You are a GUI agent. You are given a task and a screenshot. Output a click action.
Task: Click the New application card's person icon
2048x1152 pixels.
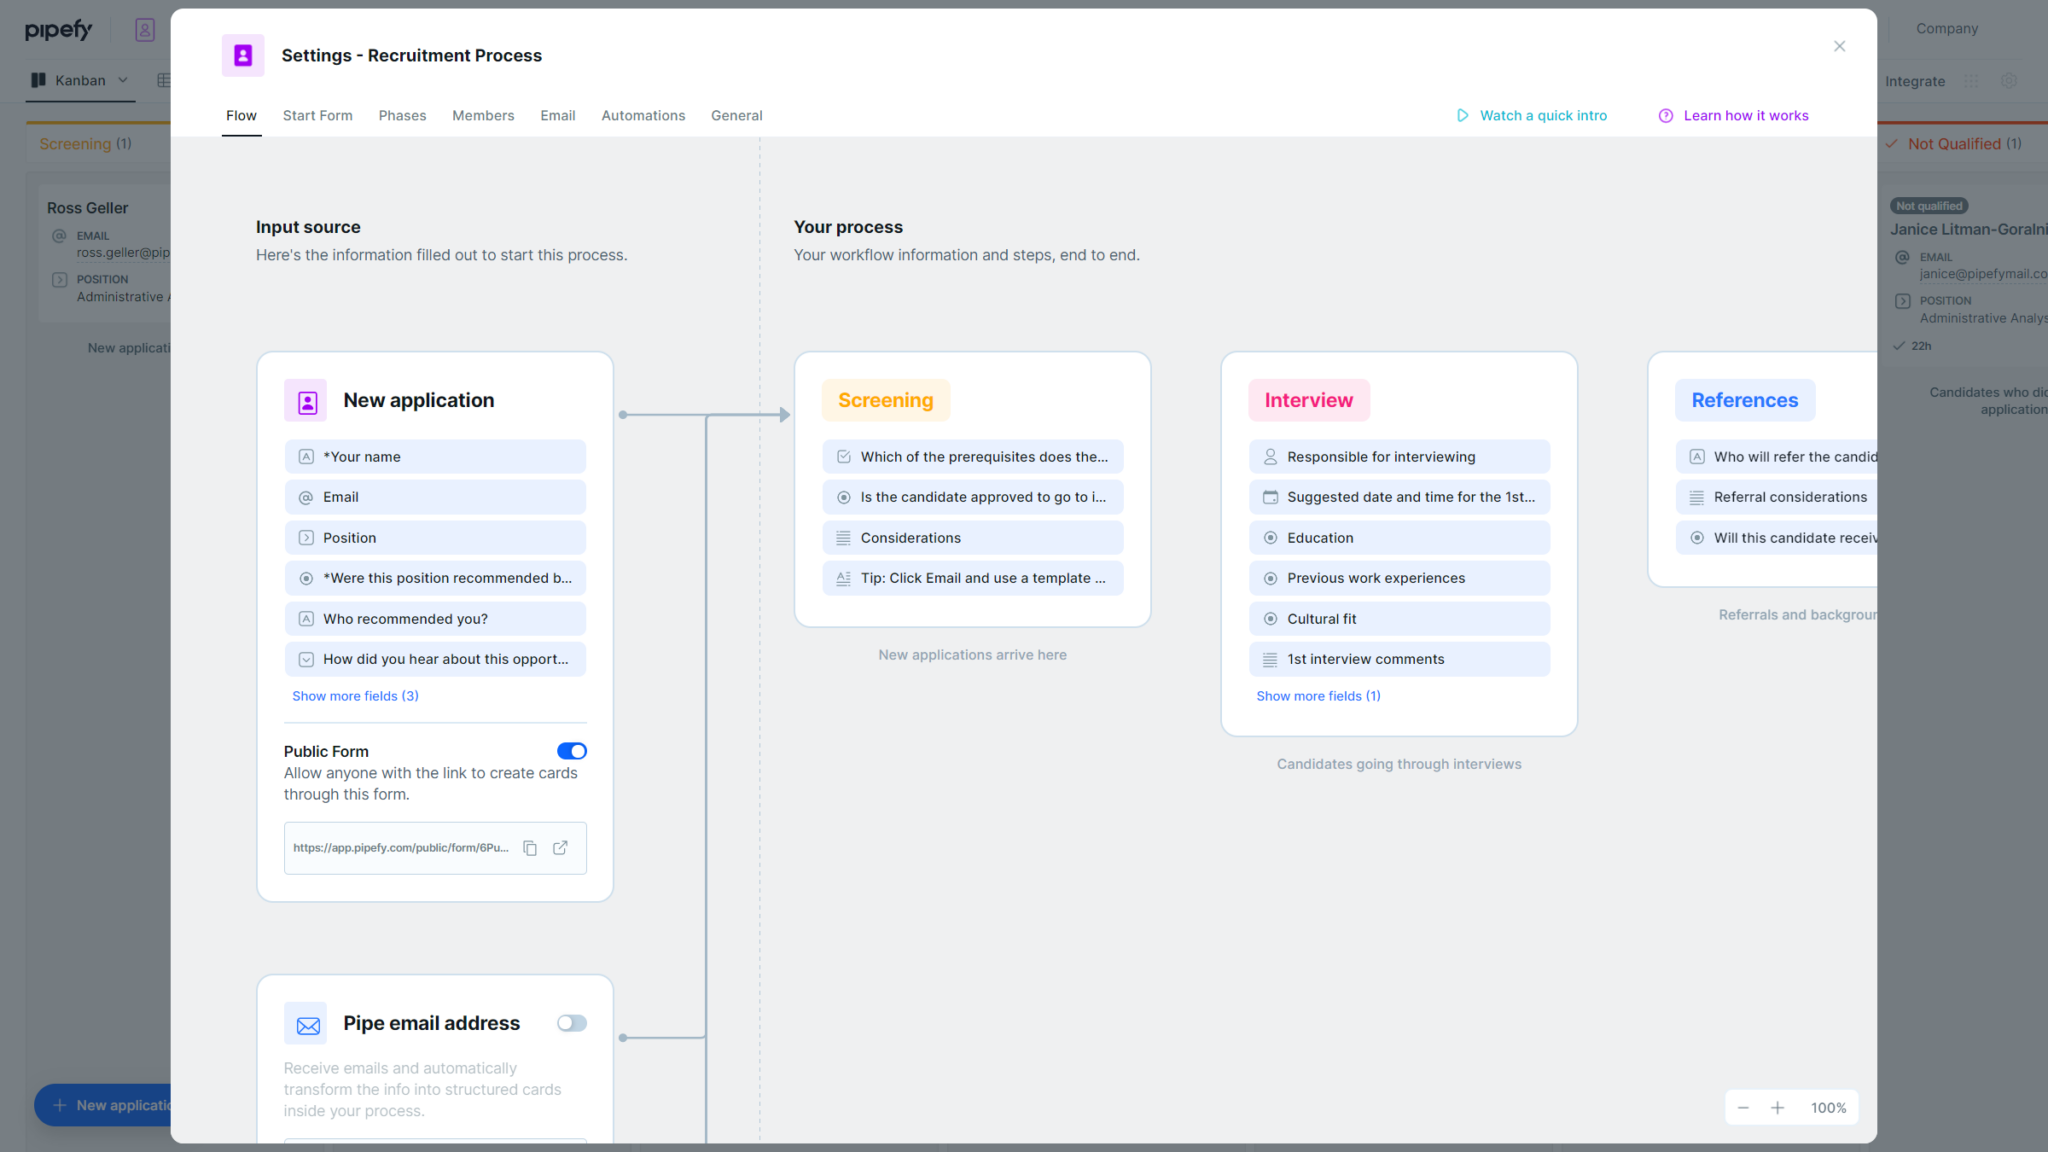[306, 399]
